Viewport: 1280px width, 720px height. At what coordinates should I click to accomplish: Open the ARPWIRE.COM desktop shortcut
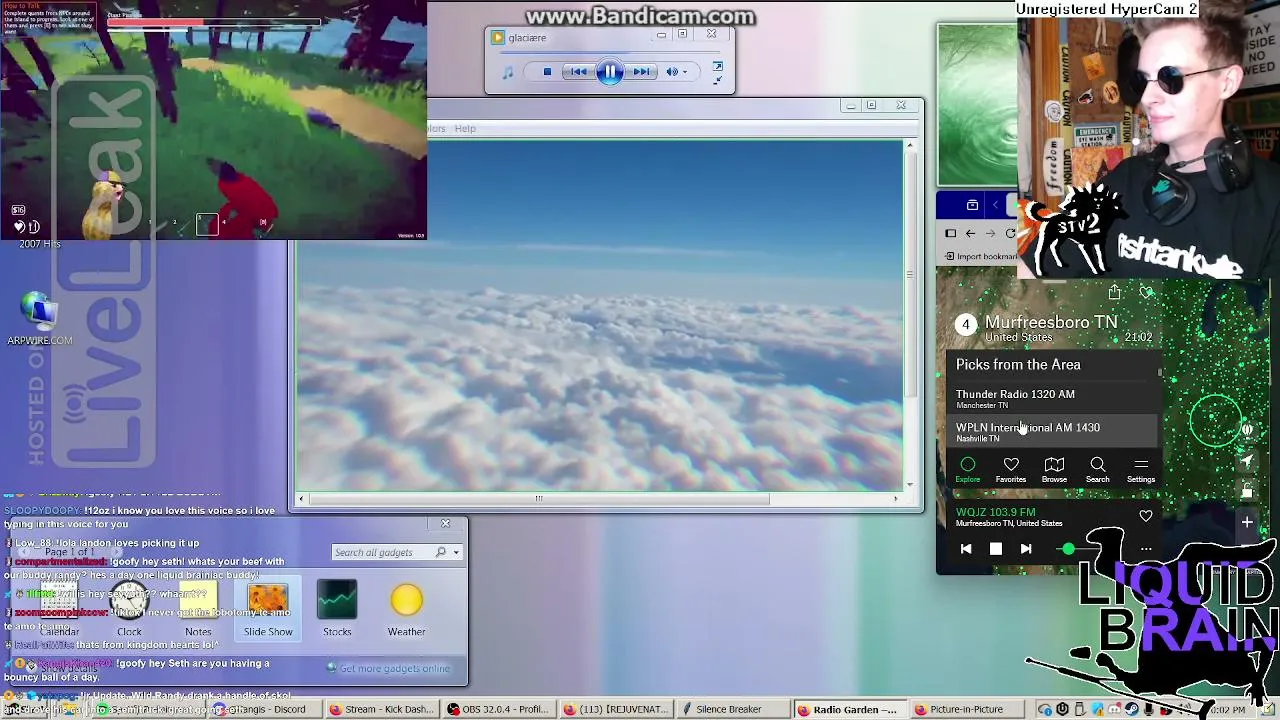pyautogui.click(x=40, y=319)
